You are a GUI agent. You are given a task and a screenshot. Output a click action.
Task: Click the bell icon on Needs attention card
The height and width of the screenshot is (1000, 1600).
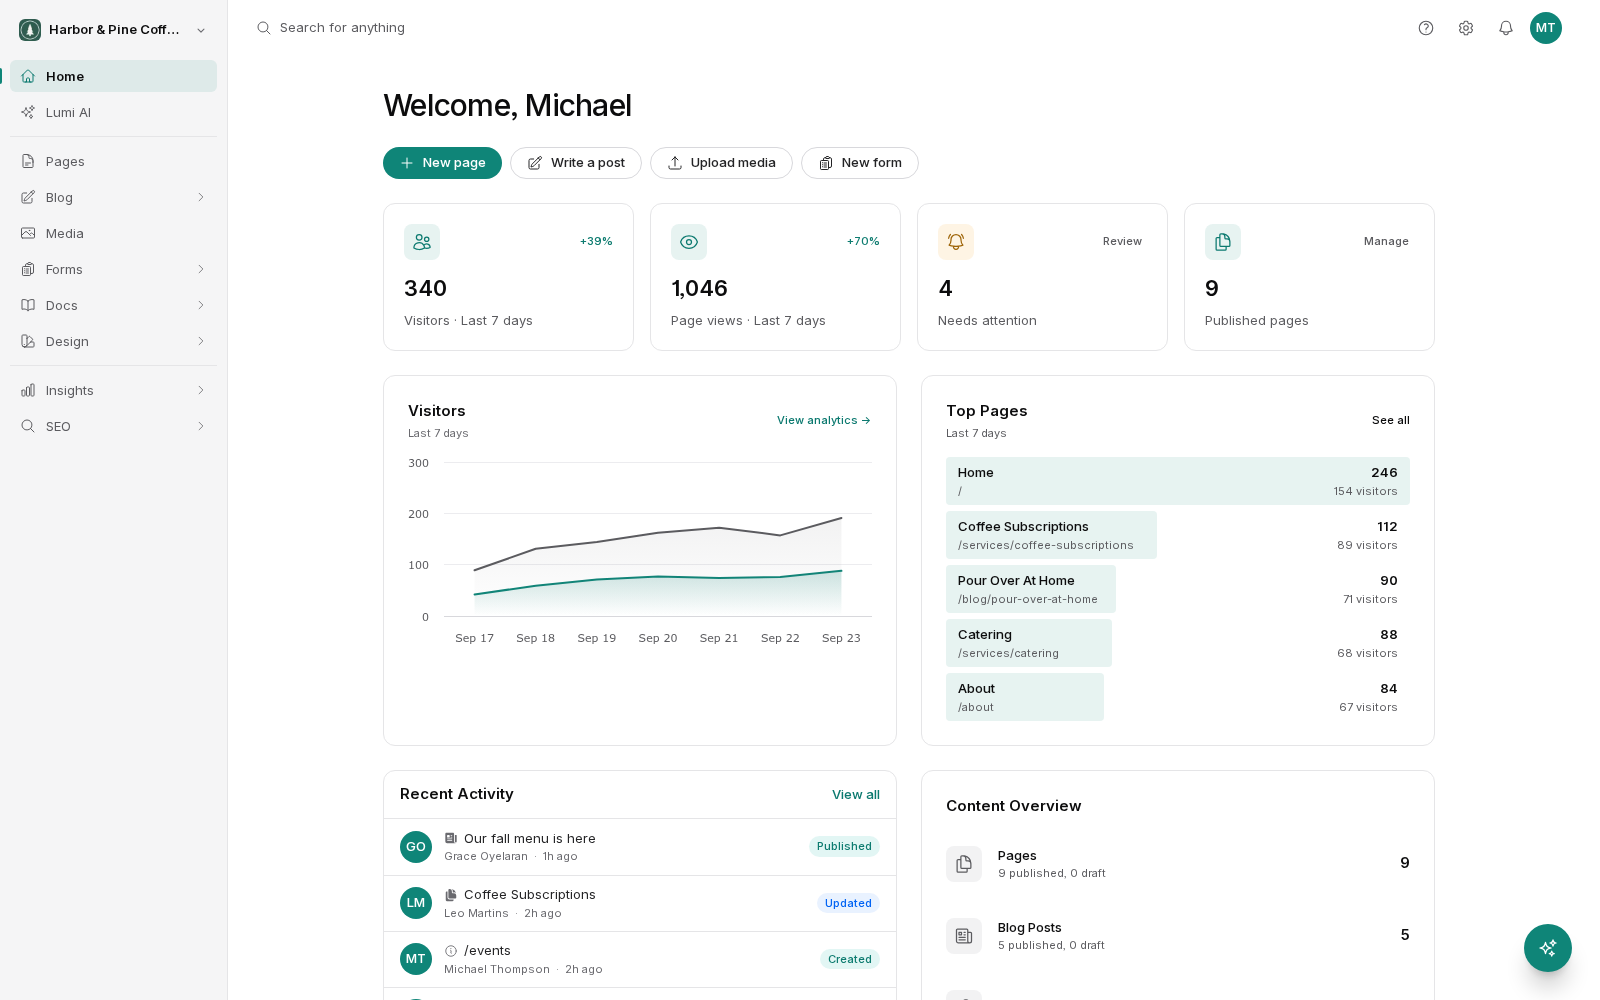(956, 242)
